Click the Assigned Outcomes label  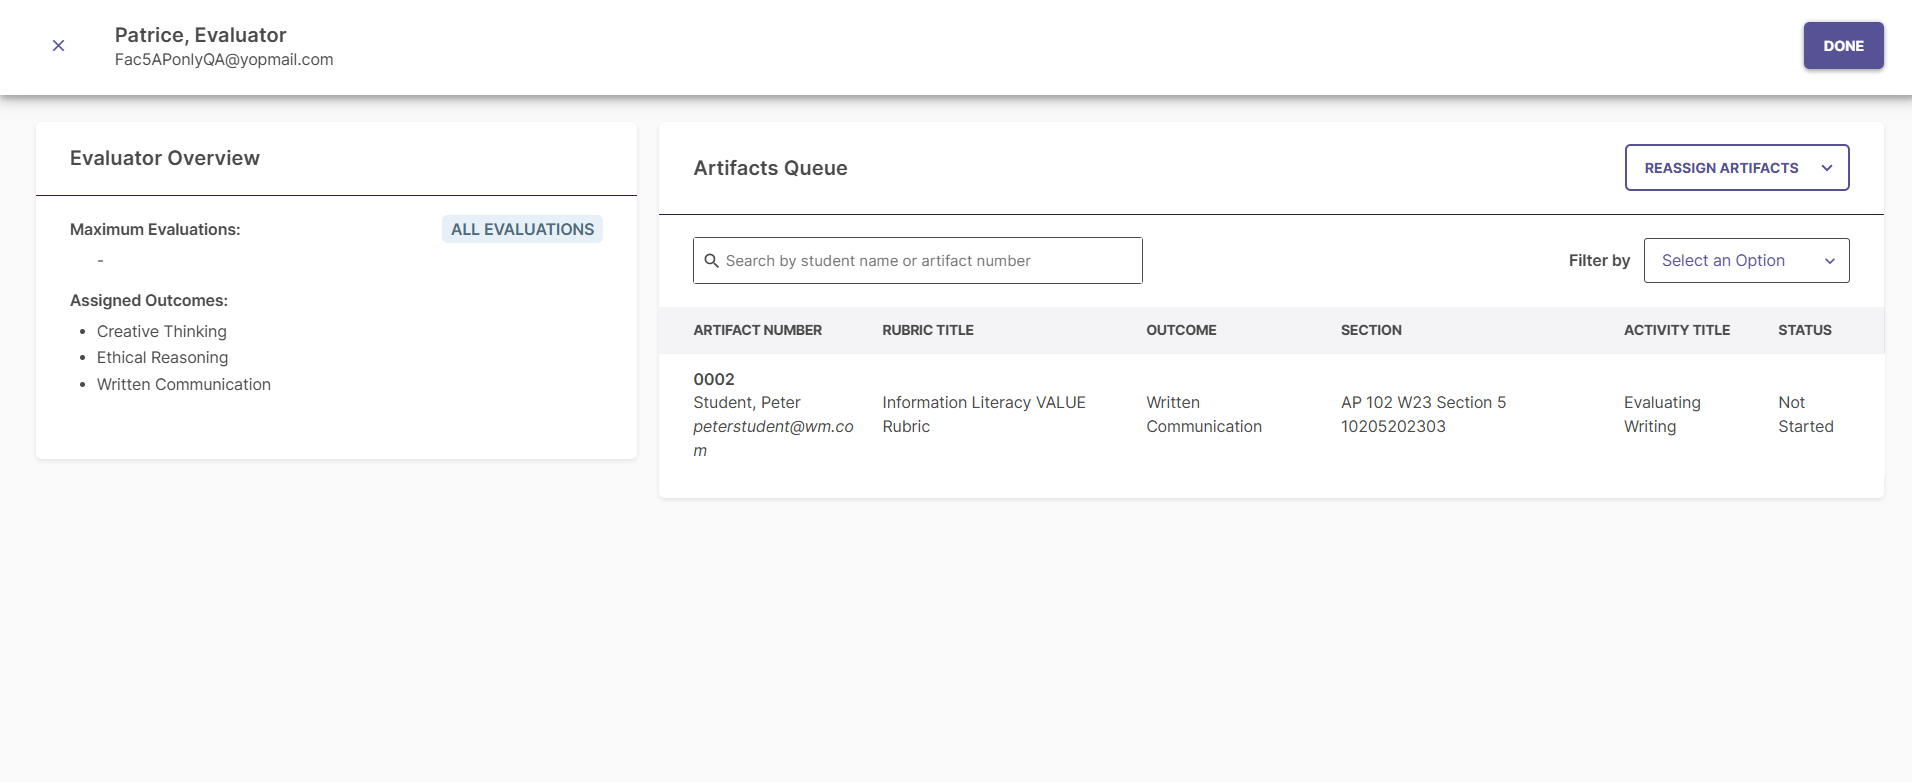(149, 300)
